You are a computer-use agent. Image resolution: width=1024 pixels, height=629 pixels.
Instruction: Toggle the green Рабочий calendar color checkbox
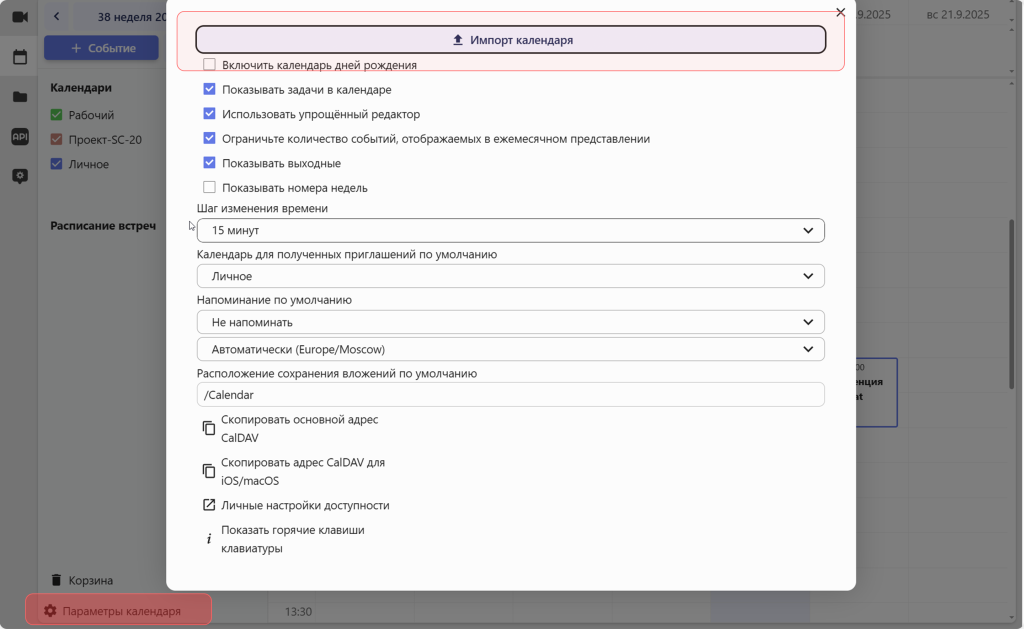point(57,115)
